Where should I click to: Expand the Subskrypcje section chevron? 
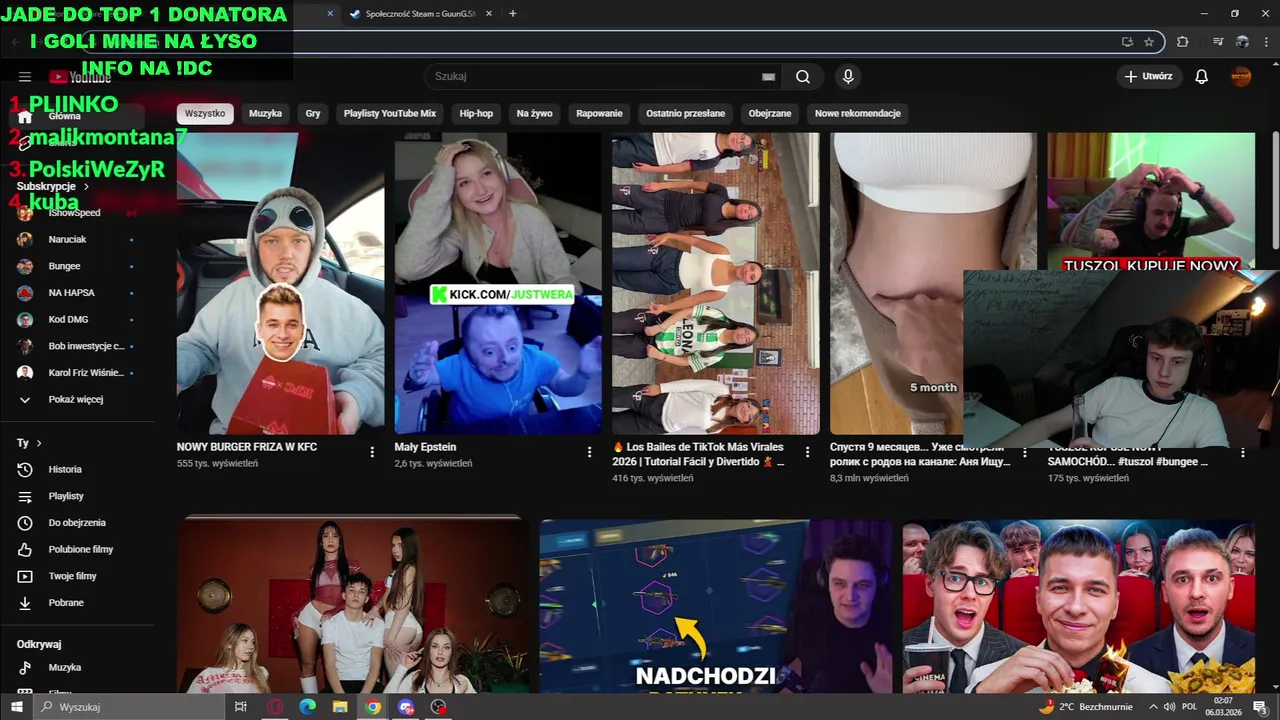pos(86,187)
